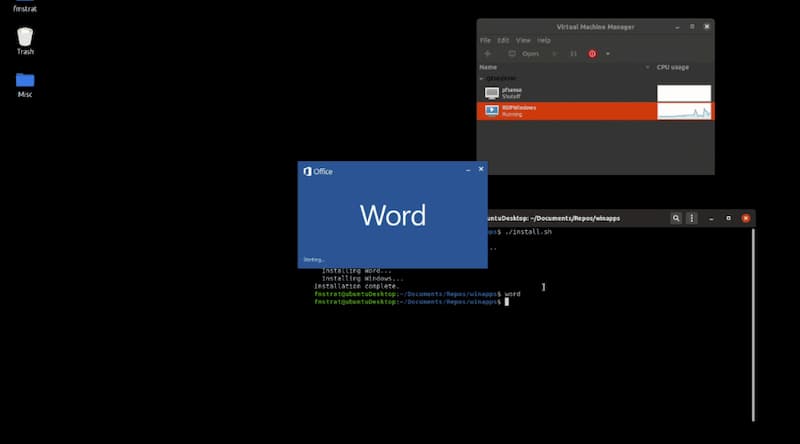Close the Word splash screen
This screenshot has height=444, width=800.
pos(481,169)
